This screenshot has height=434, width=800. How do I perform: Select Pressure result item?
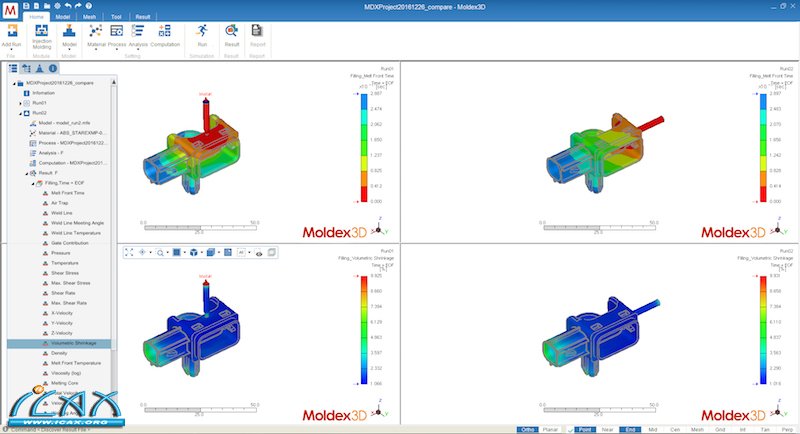click(61, 253)
